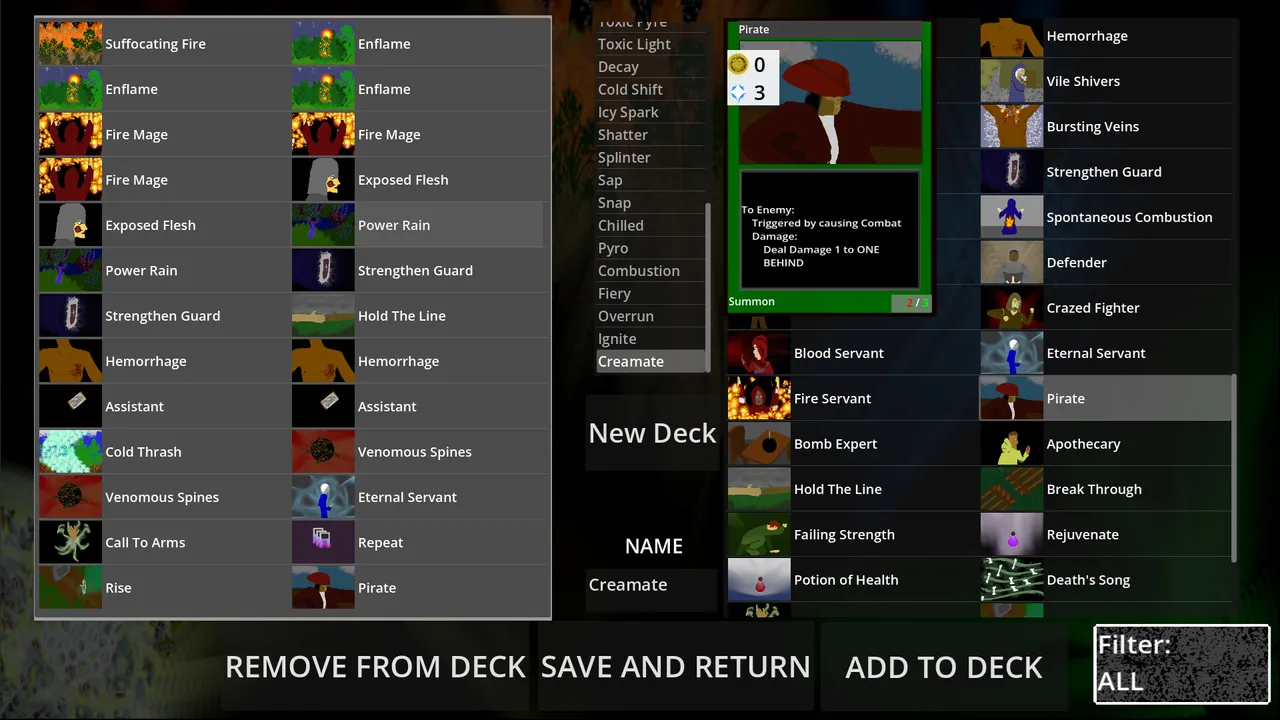This screenshot has width=1280, height=720.
Task: Click the REMOVE FROM DECK button
Action: [375, 667]
